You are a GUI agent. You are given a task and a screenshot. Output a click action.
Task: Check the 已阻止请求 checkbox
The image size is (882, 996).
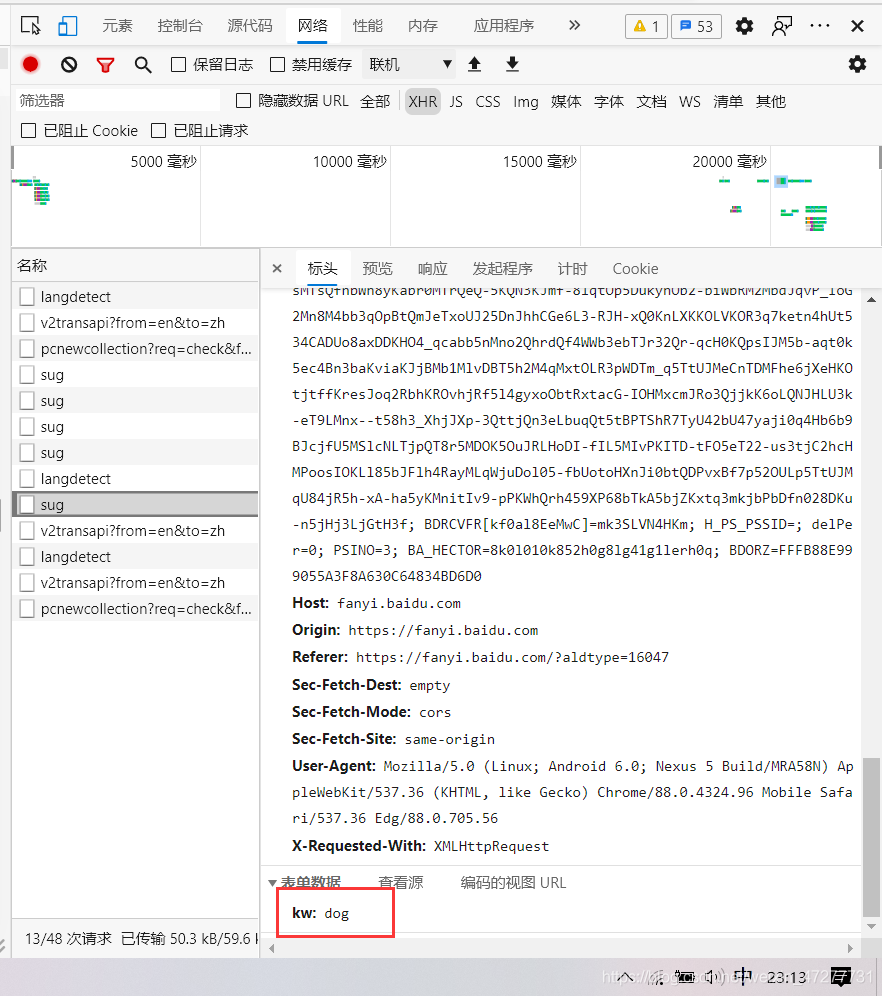point(159,130)
